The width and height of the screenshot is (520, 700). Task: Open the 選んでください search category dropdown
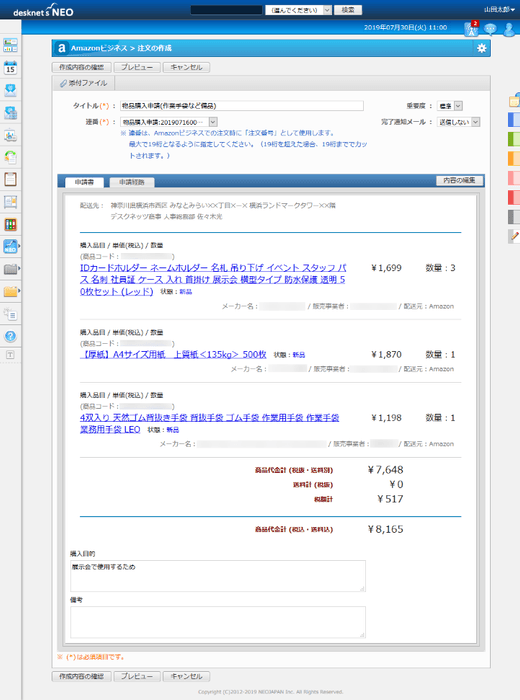(x=298, y=10)
